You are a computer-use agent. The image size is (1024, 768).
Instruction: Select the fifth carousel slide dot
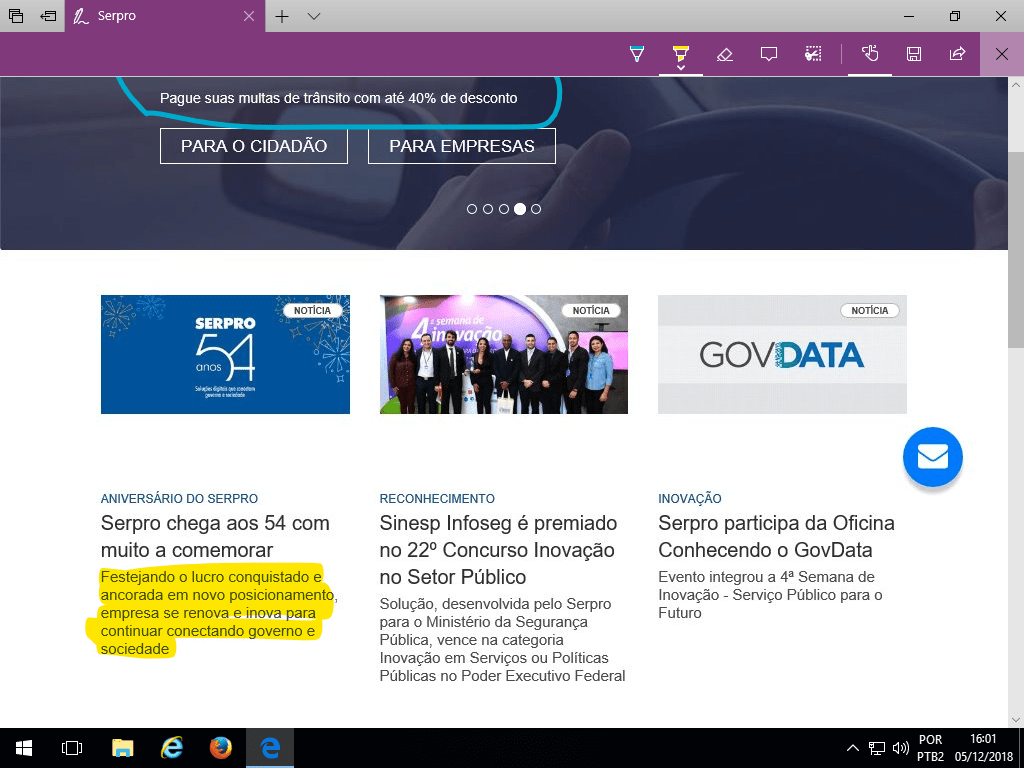(x=536, y=209)
